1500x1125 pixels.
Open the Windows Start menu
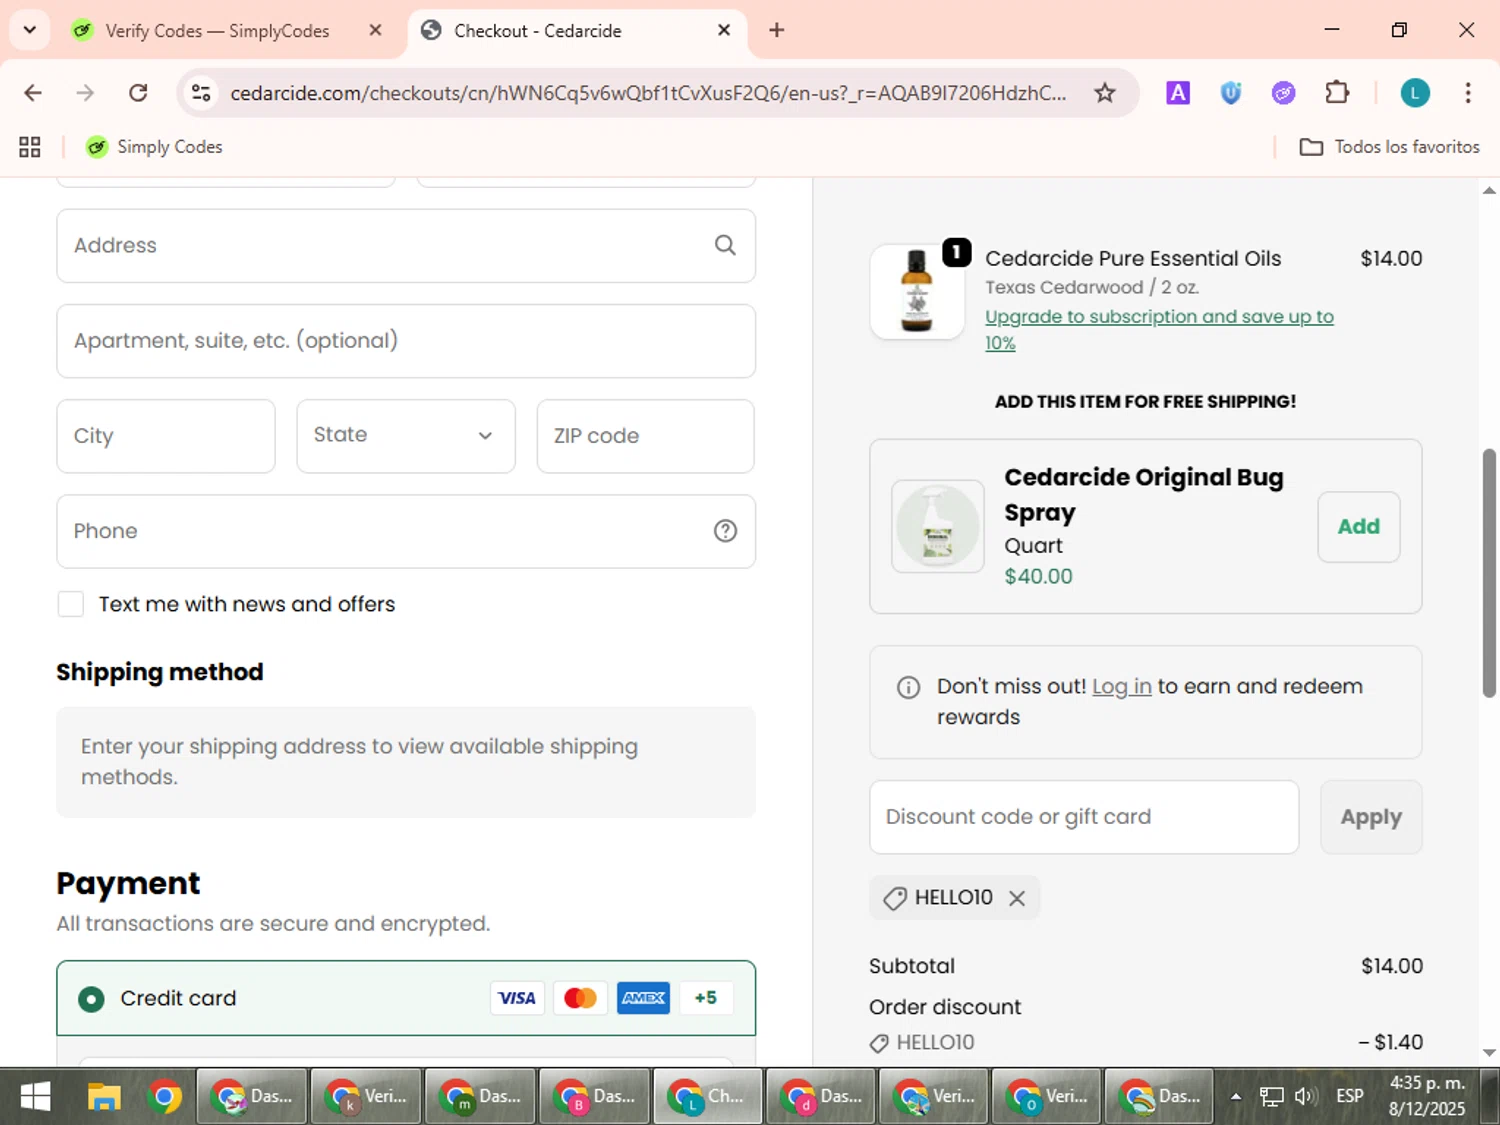pyautogui.click(x=35, y=1097)
